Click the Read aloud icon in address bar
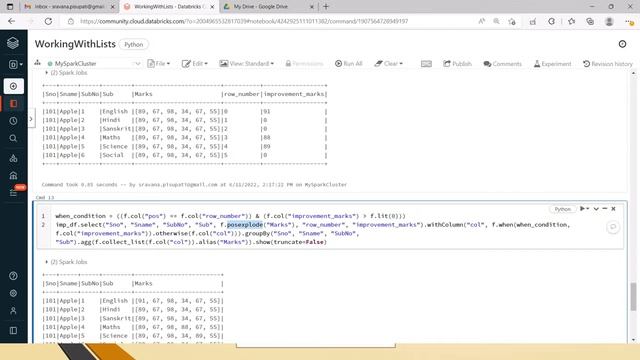640x360 pixels. [482, 21]
